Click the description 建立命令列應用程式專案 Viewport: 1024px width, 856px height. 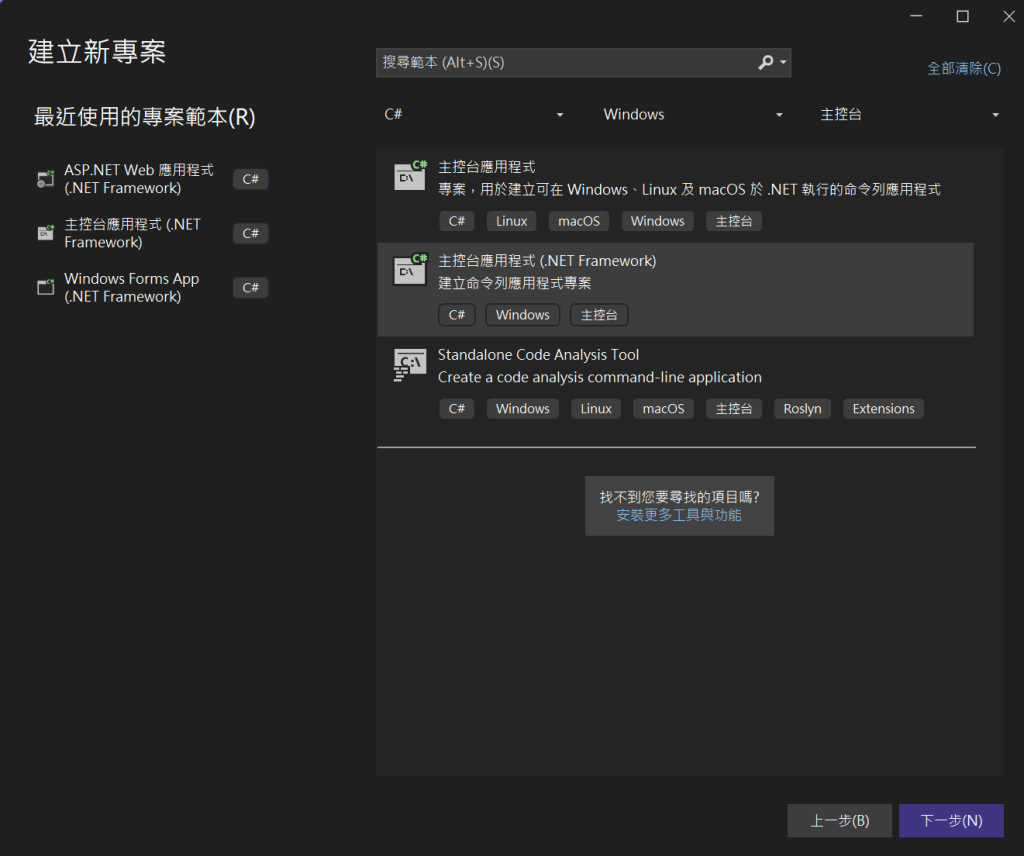515,283
